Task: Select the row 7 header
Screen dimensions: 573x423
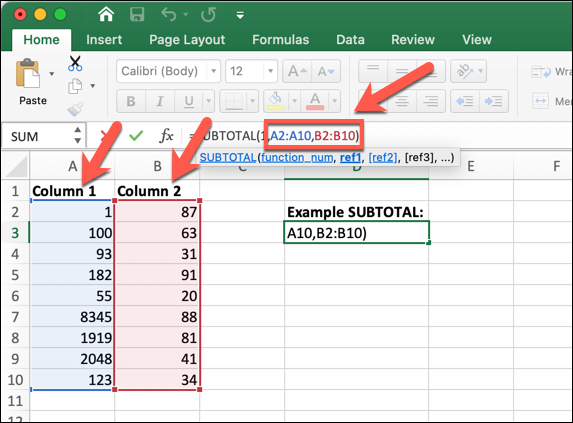Action: pyautogui.click(x=15, y=317)
